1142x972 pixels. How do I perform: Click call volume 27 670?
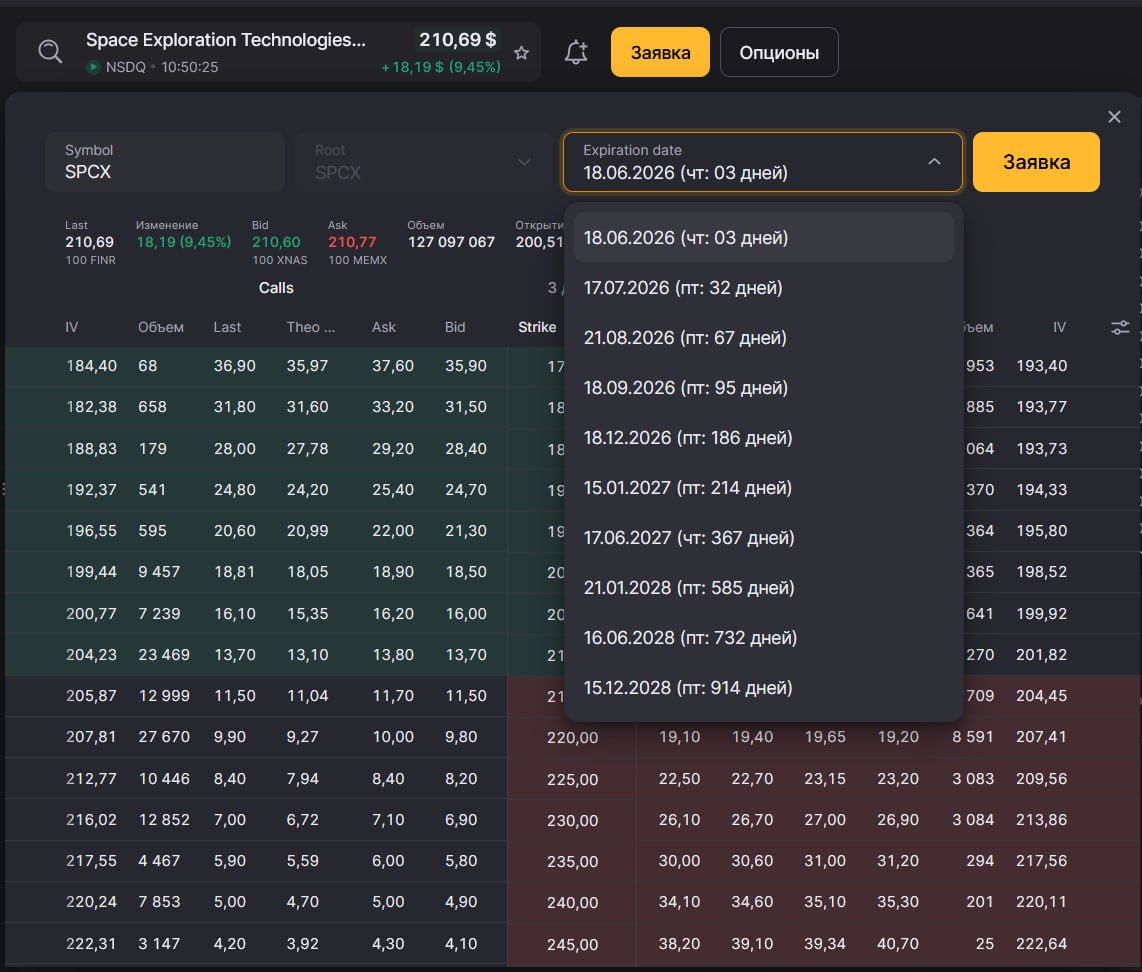coord(164,737)
